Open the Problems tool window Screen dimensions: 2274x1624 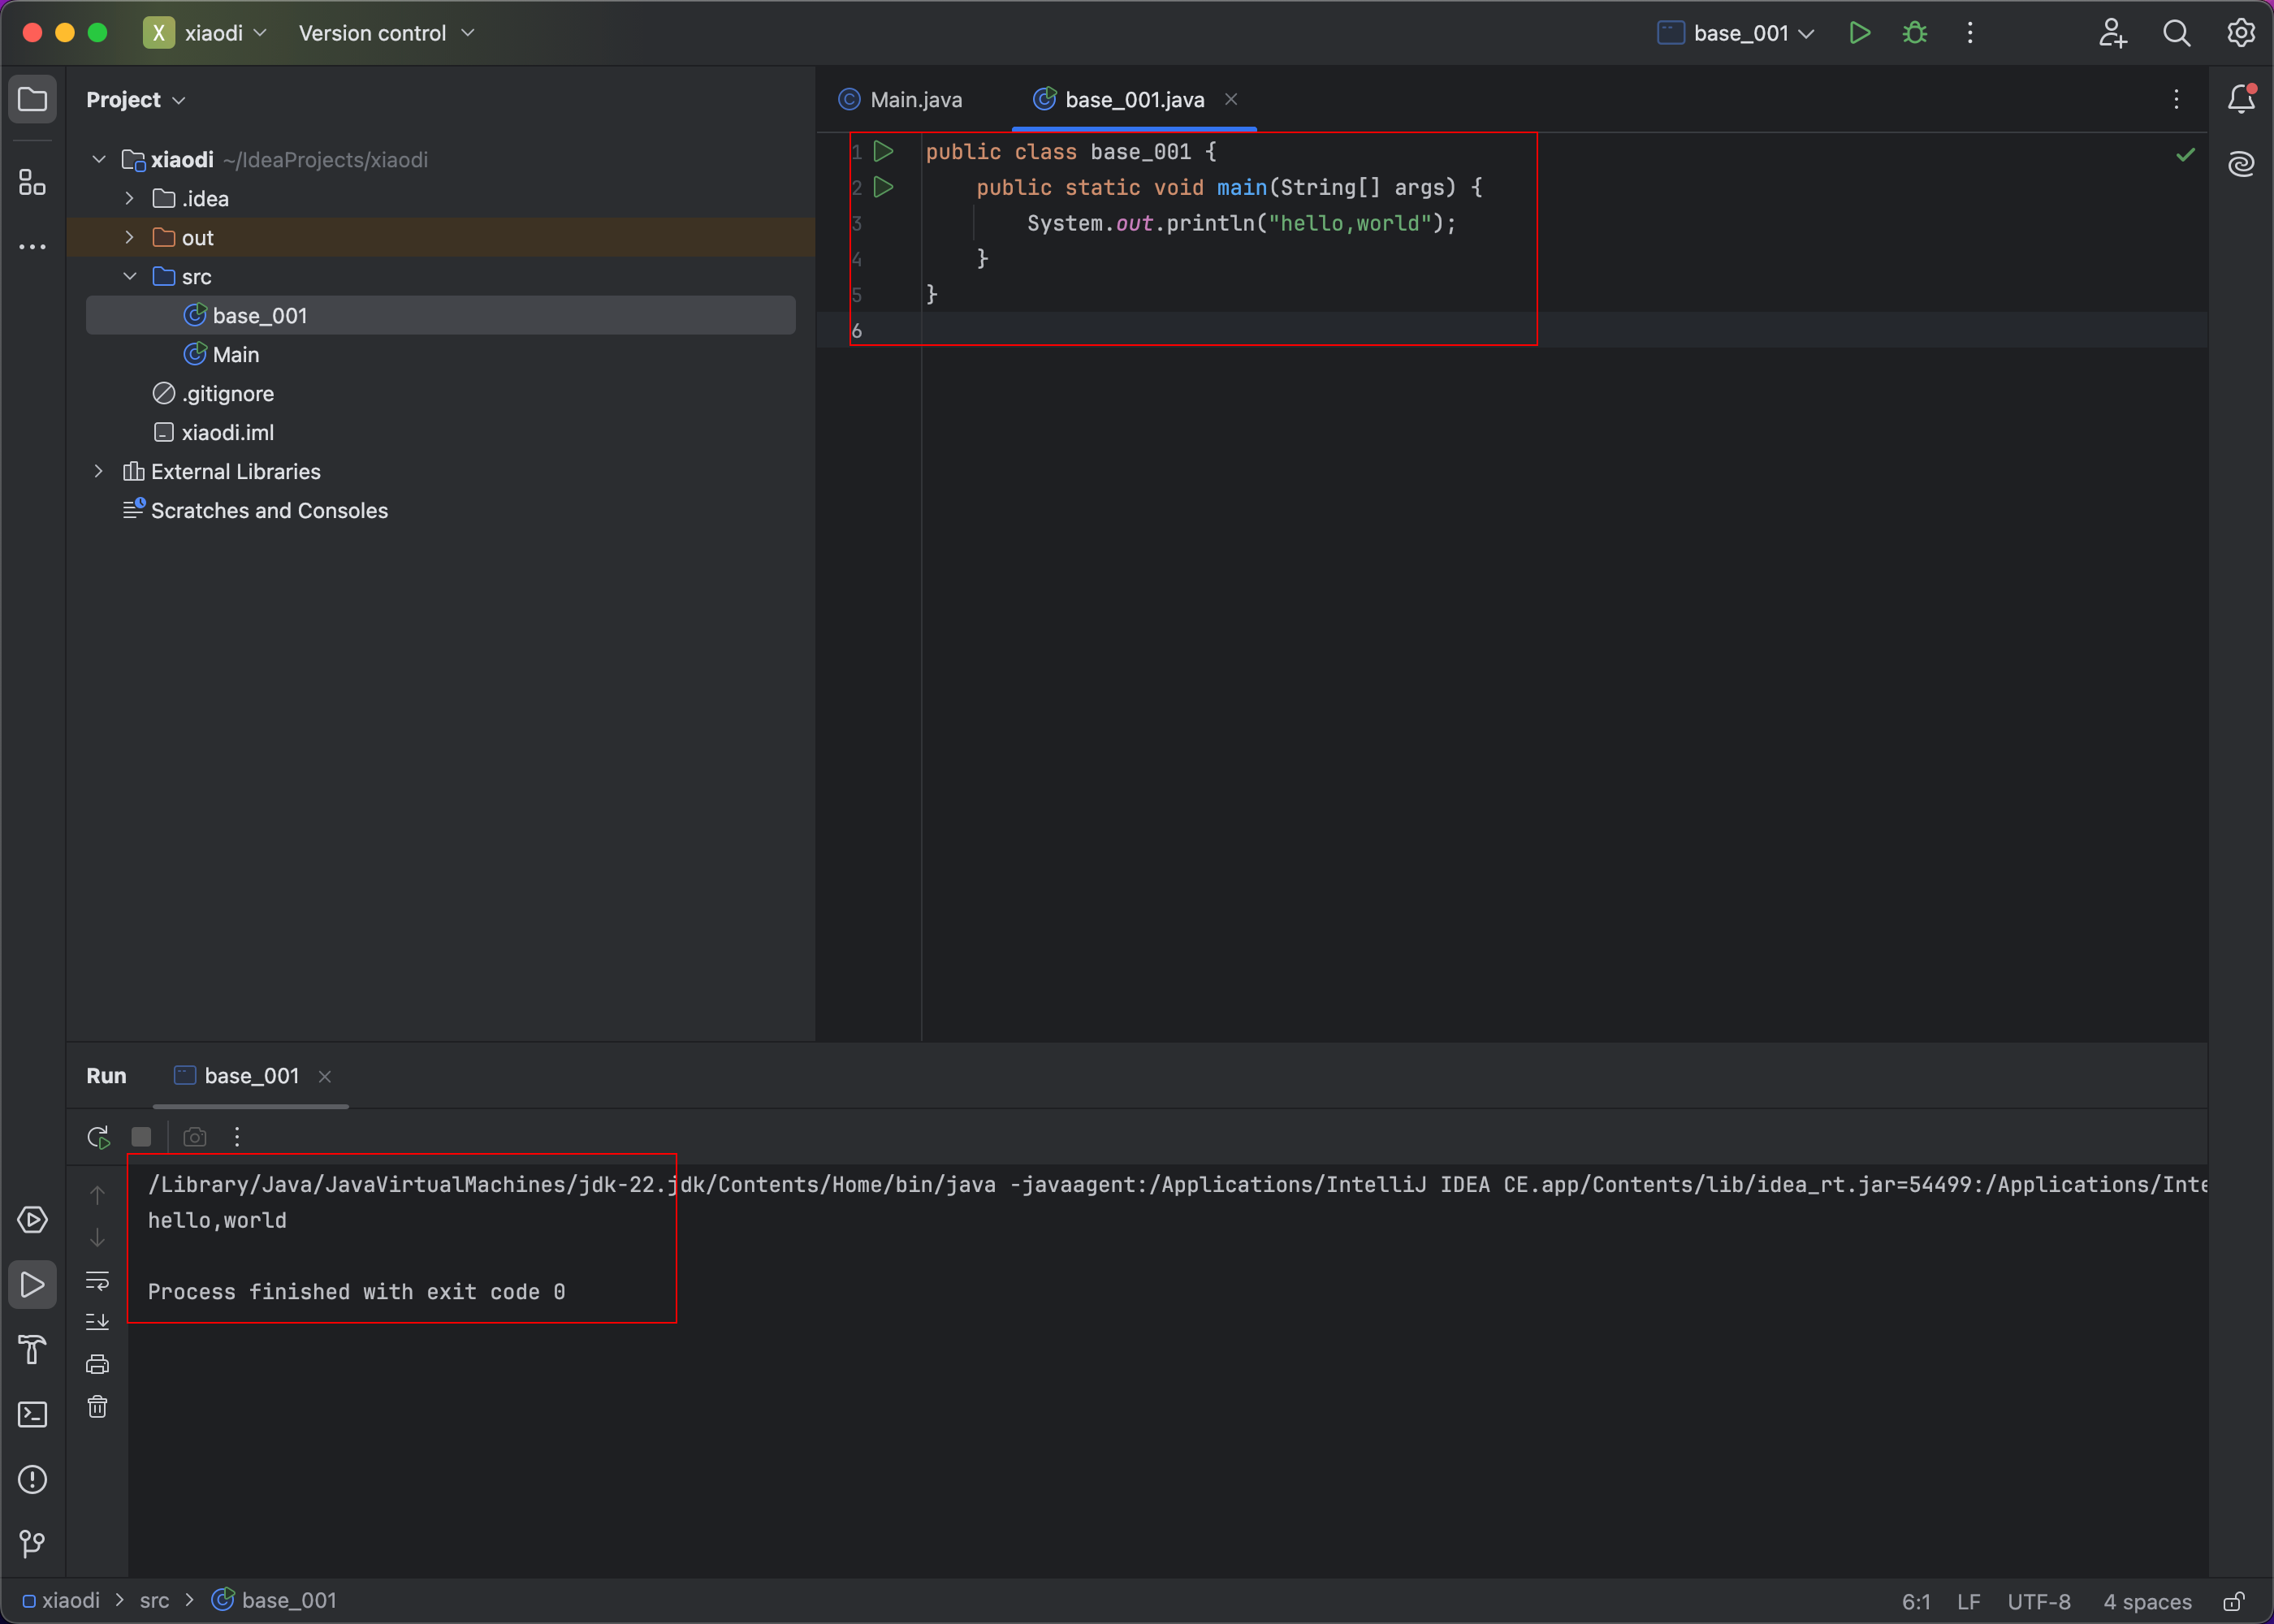tap(33, 1479)
